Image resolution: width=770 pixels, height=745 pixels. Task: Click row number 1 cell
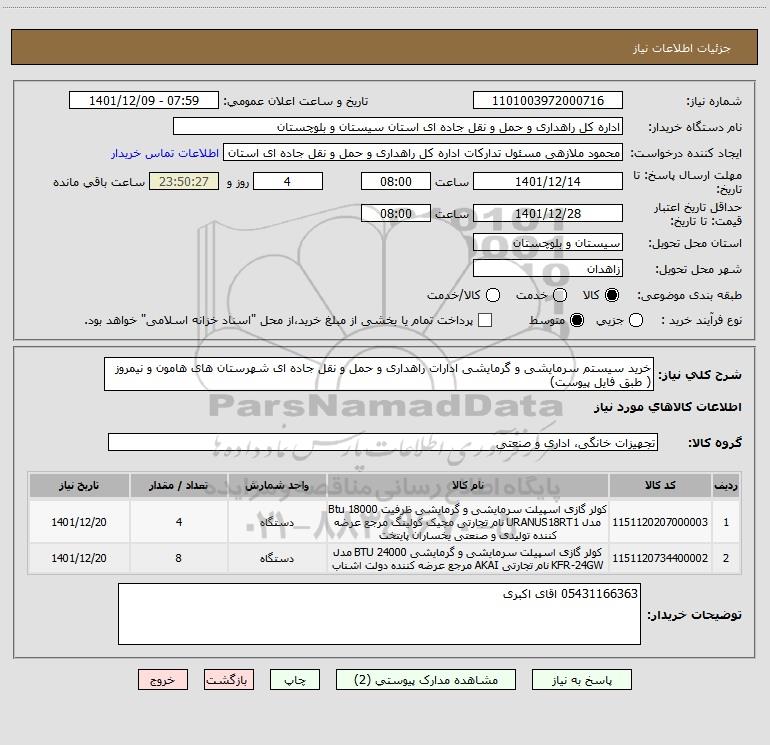tap(726, 522)
